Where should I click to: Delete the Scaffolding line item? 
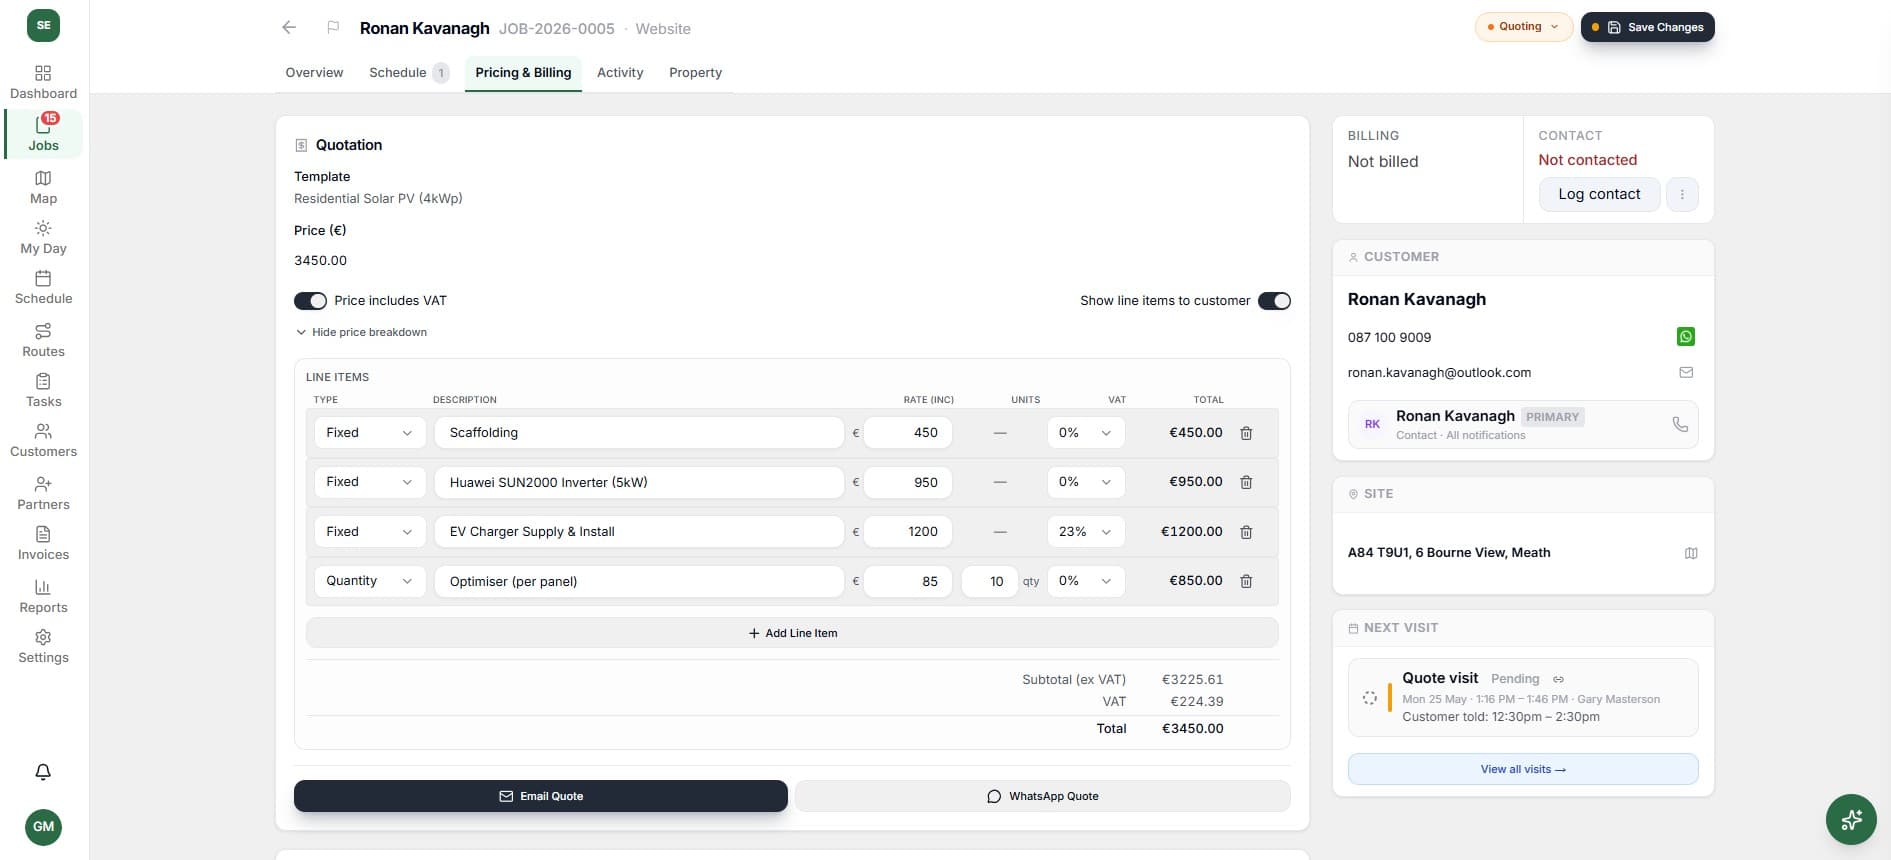tap(1246, 433)
